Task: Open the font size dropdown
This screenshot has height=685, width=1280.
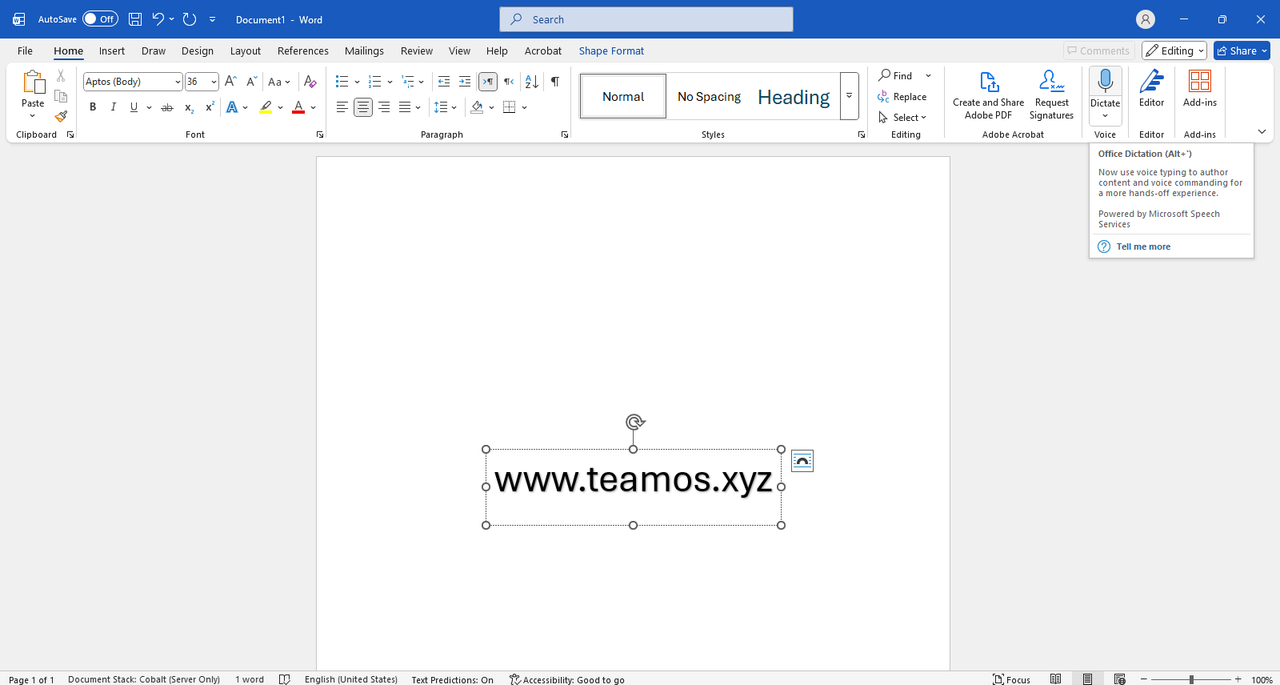Action: [214, 82]
